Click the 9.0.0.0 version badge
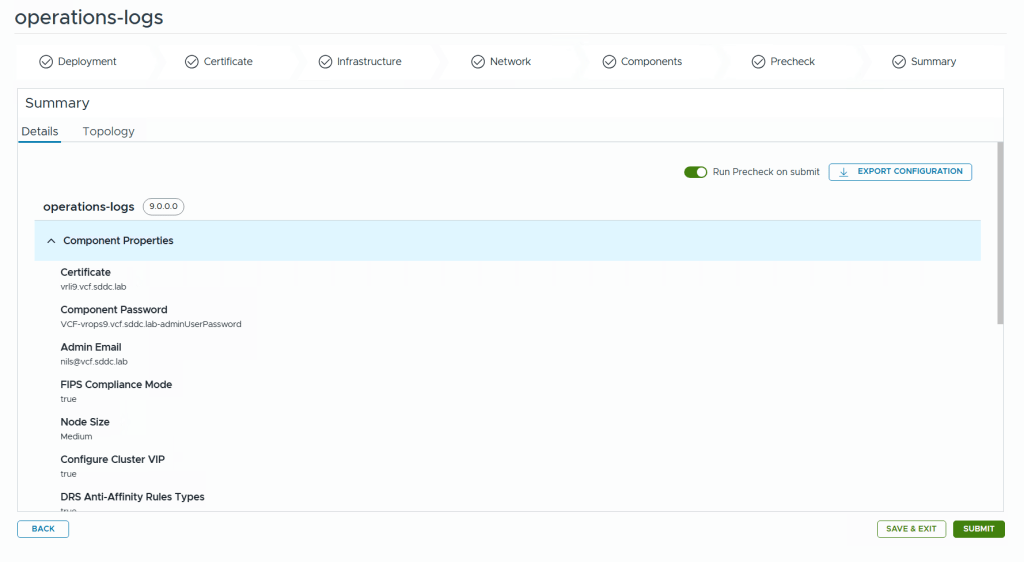The width and height of the screenshot is (1024, 562). (164, 207)
